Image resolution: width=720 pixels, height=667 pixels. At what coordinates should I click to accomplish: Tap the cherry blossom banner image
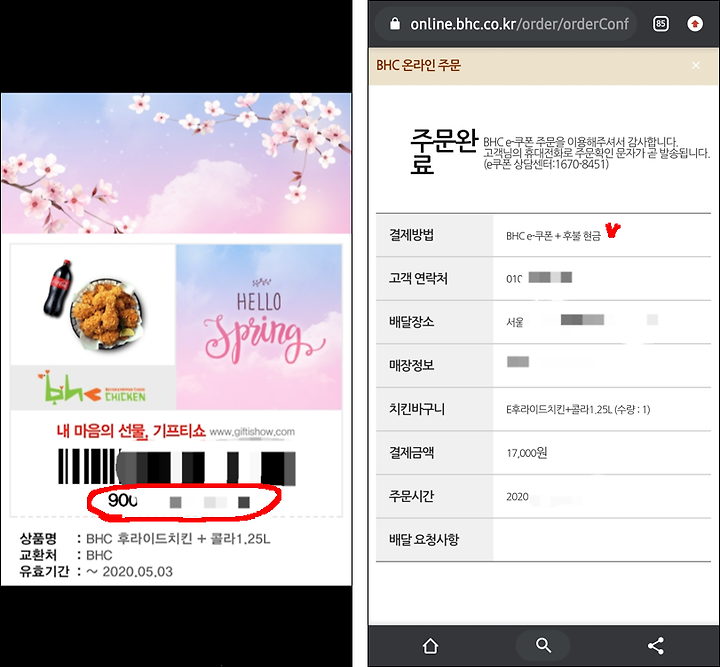click(x=176, y=163)
